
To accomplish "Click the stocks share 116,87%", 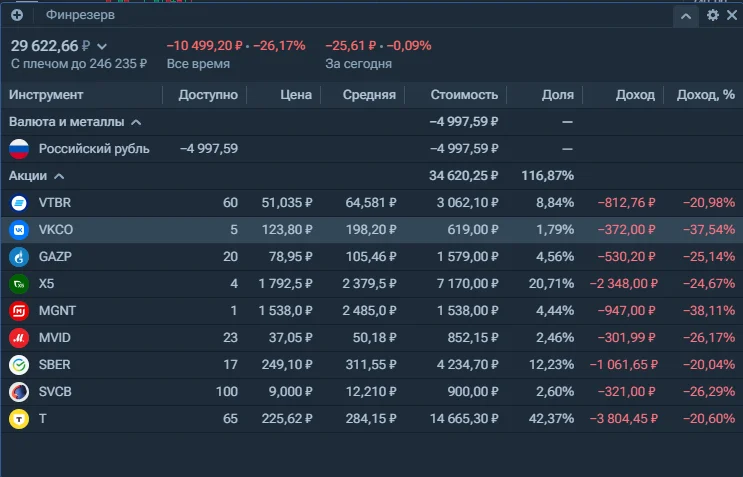I will [x=547, y=176].
